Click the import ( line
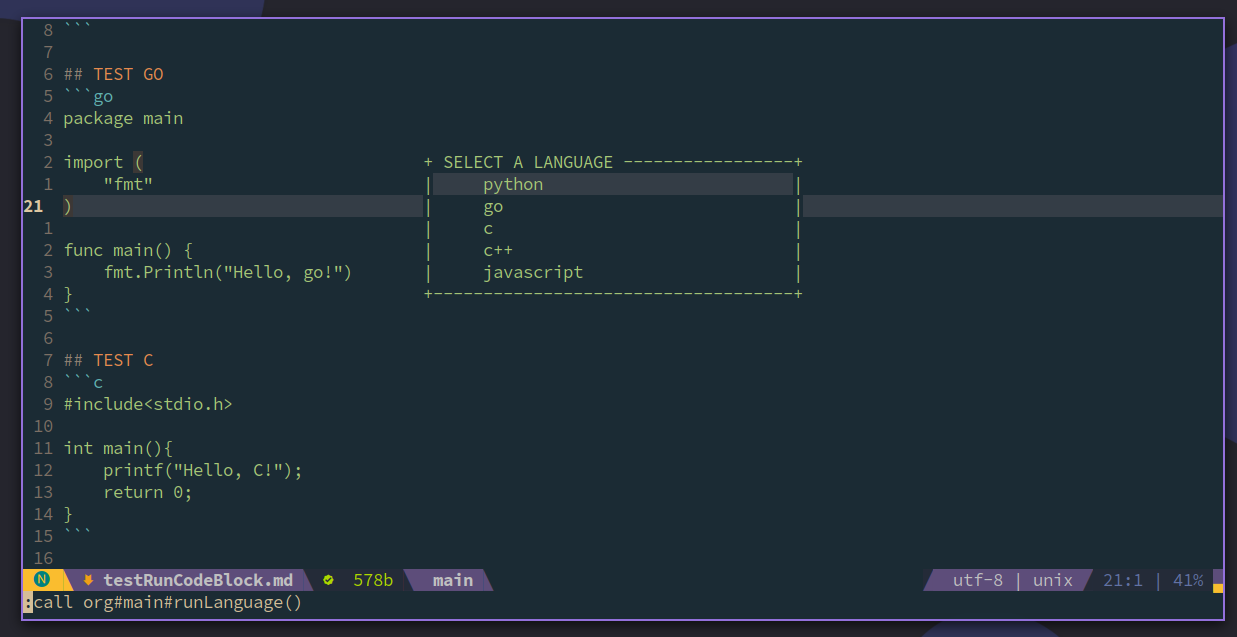This screenshot has height=637, width=1237. pyautogui.click(x=103, y=162)
